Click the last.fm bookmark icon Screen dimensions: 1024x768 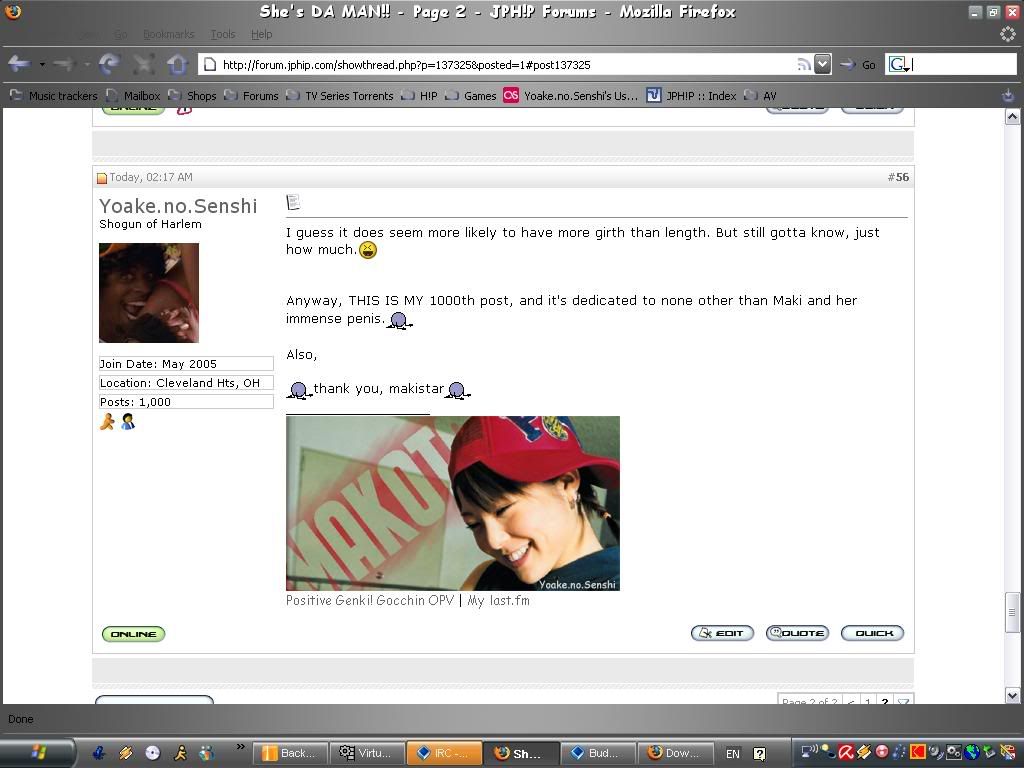[511, 95]
